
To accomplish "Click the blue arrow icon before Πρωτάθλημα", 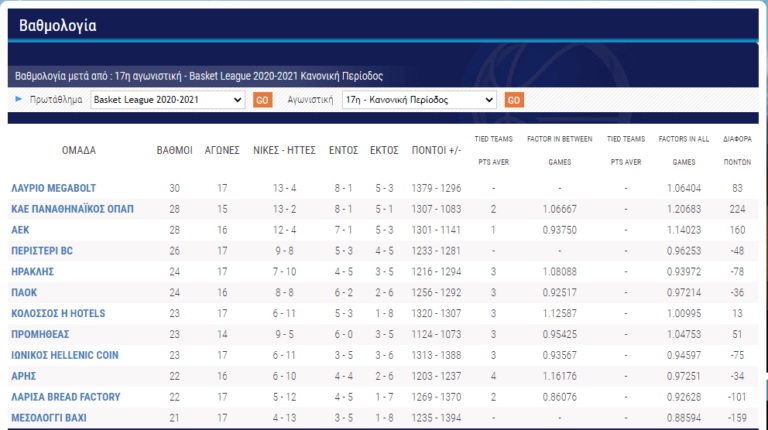I will tap(18, 100).
